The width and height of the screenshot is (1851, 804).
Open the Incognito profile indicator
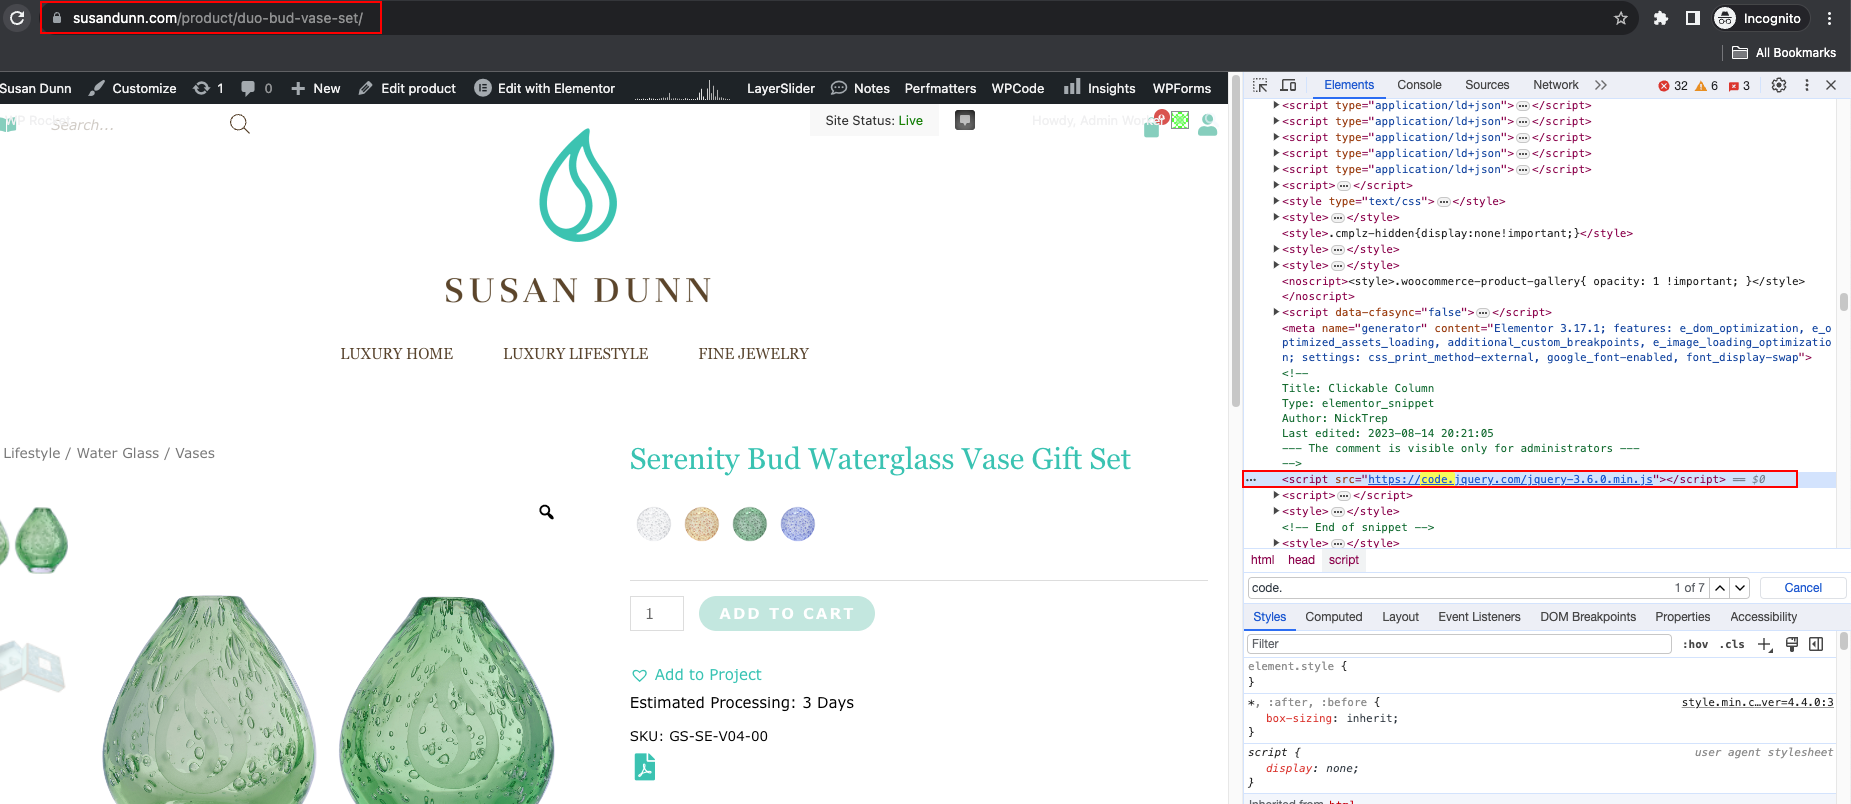point(1758,18)
